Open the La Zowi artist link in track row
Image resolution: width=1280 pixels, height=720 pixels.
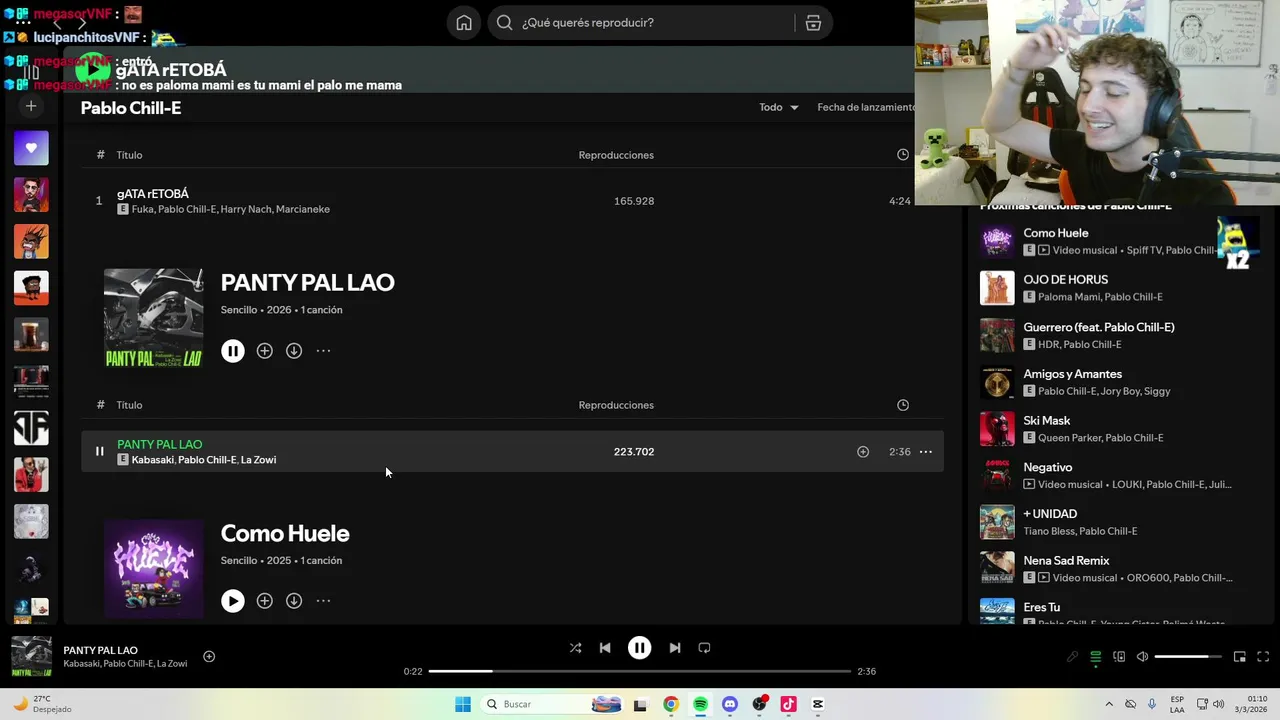pyautogui.click(x=258, y=460)
